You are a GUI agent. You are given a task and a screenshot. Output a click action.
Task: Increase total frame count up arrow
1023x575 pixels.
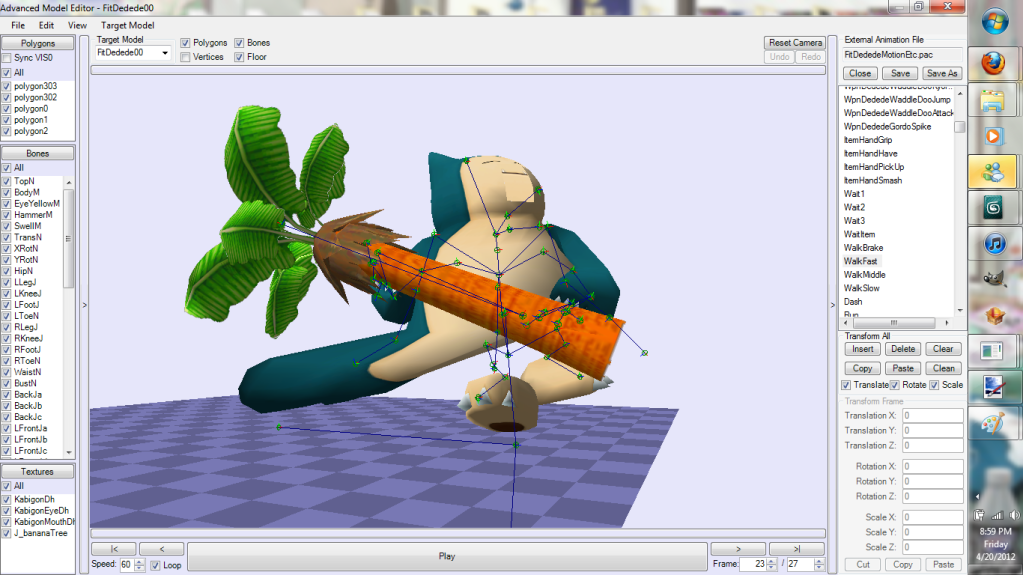pyautogui.click(x=819, y=561)
